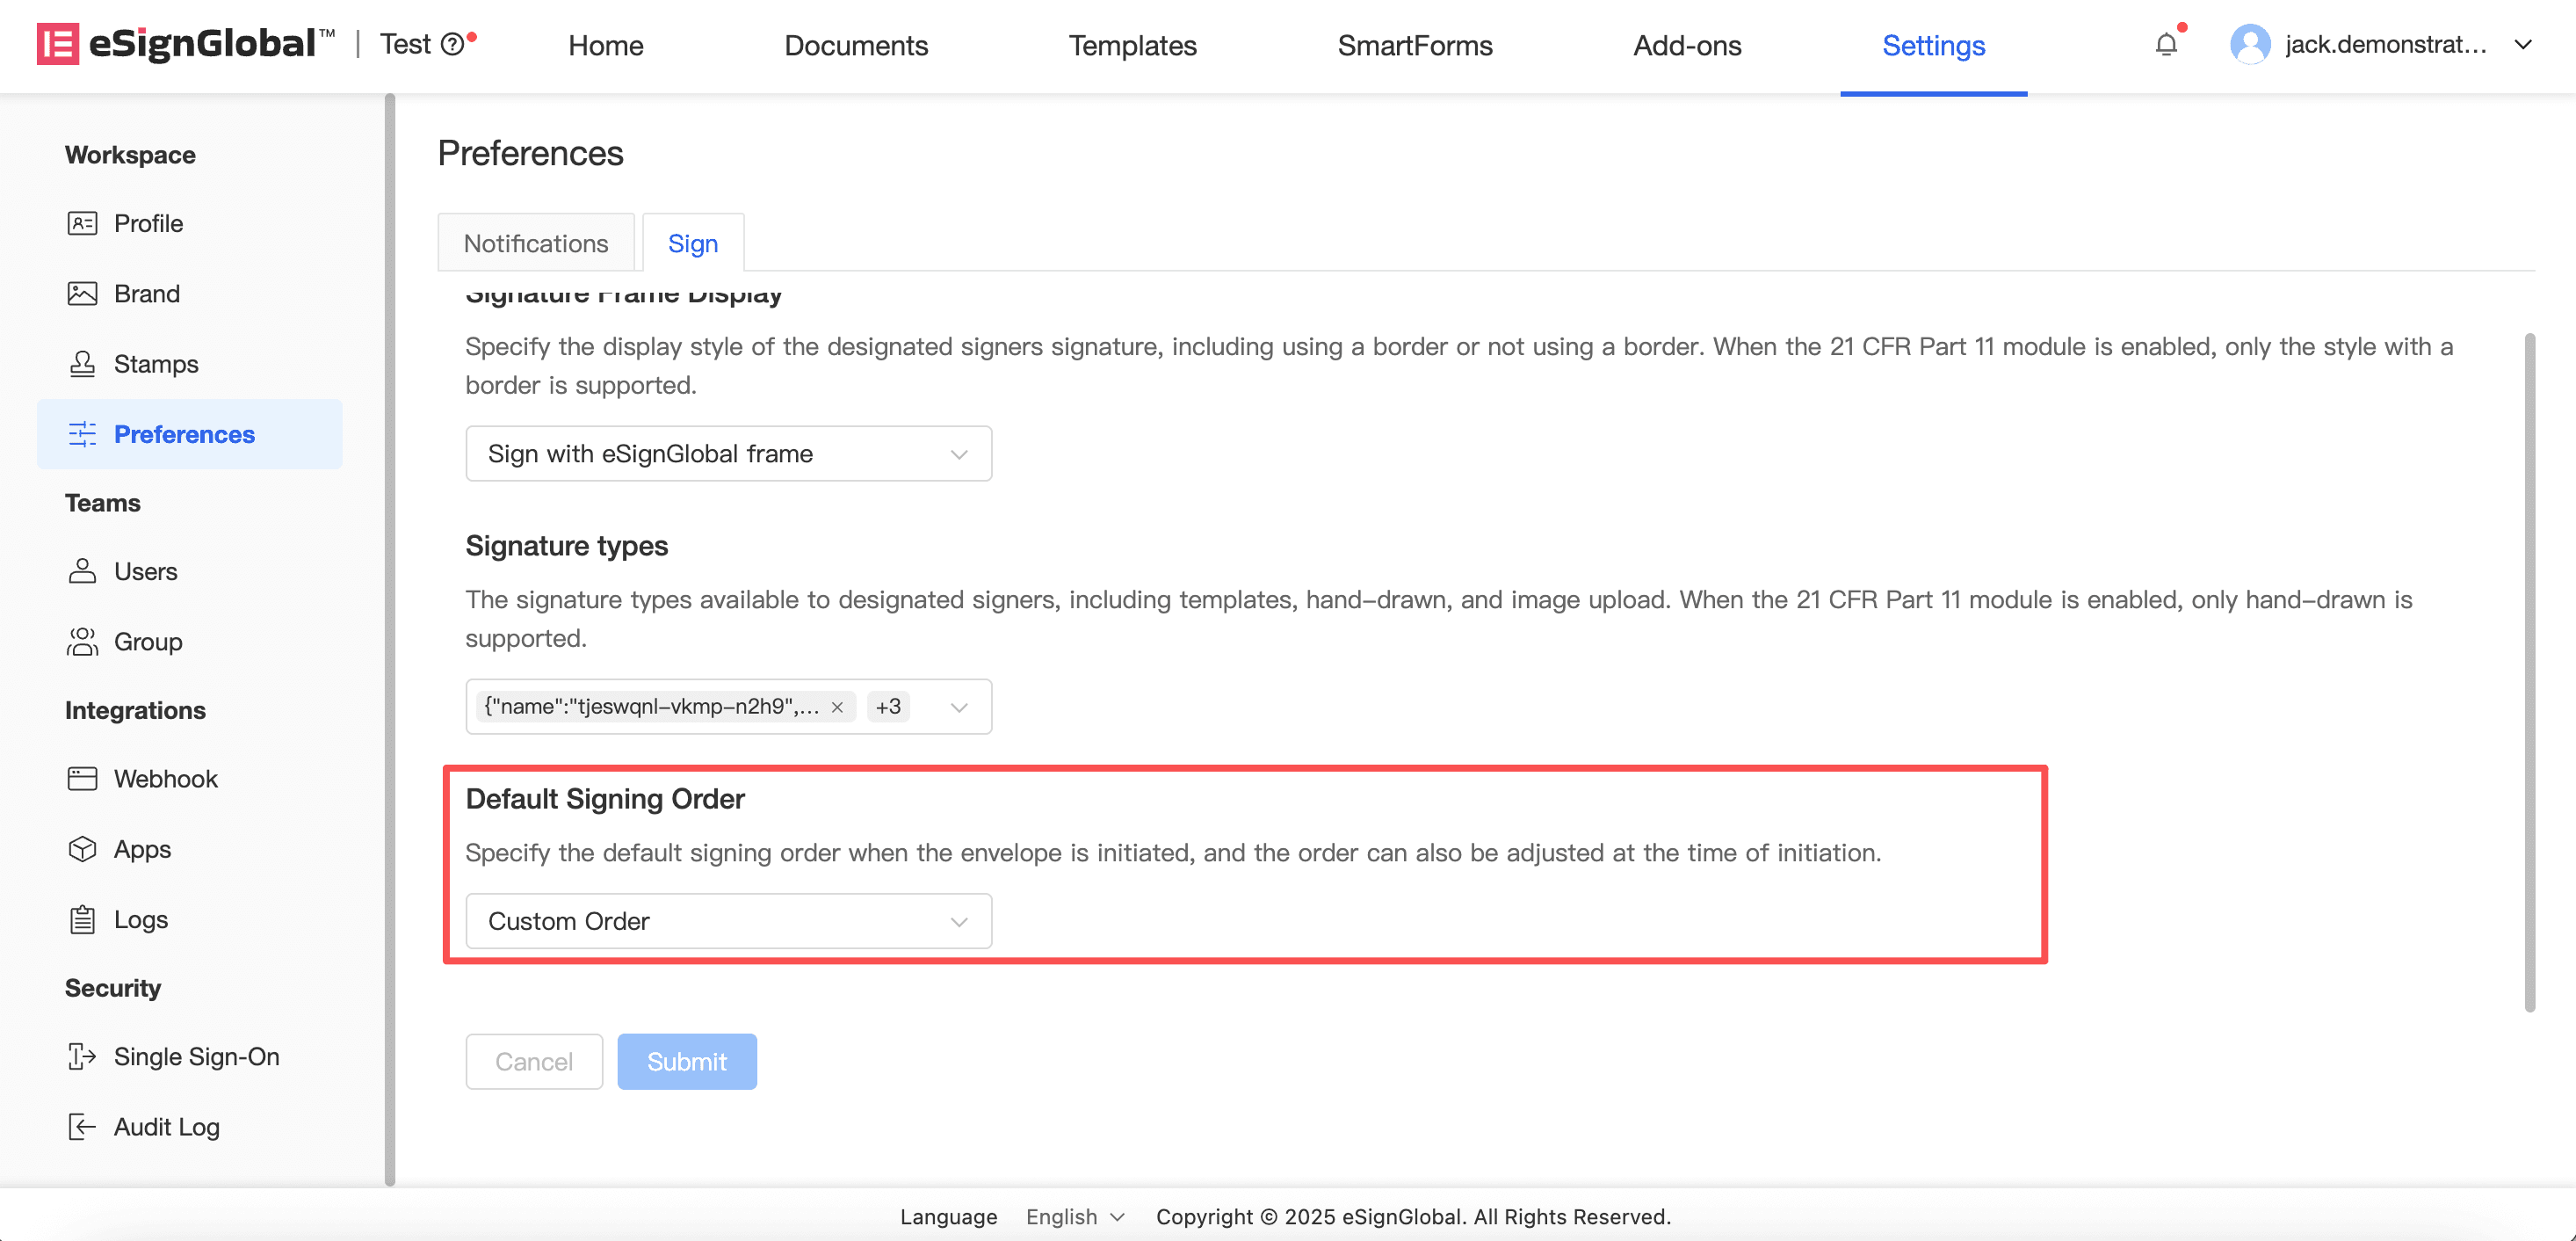Click the notification bell icon

[2166, 45]
